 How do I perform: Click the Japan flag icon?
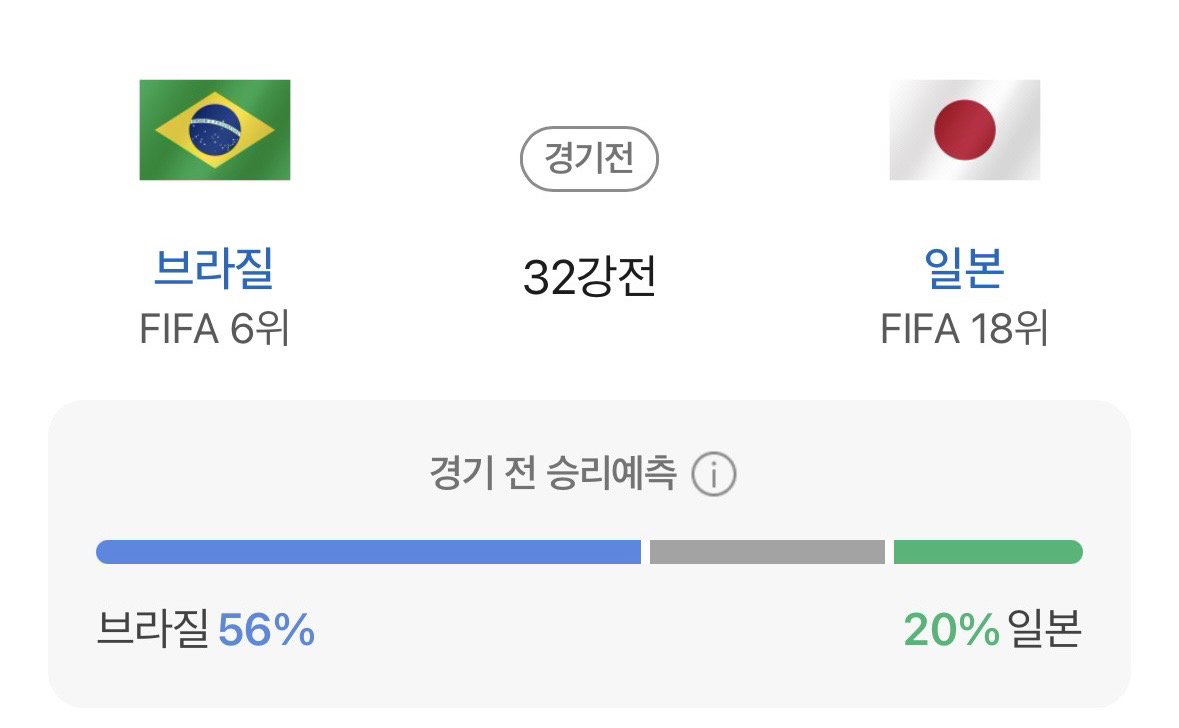click(965, 129)
